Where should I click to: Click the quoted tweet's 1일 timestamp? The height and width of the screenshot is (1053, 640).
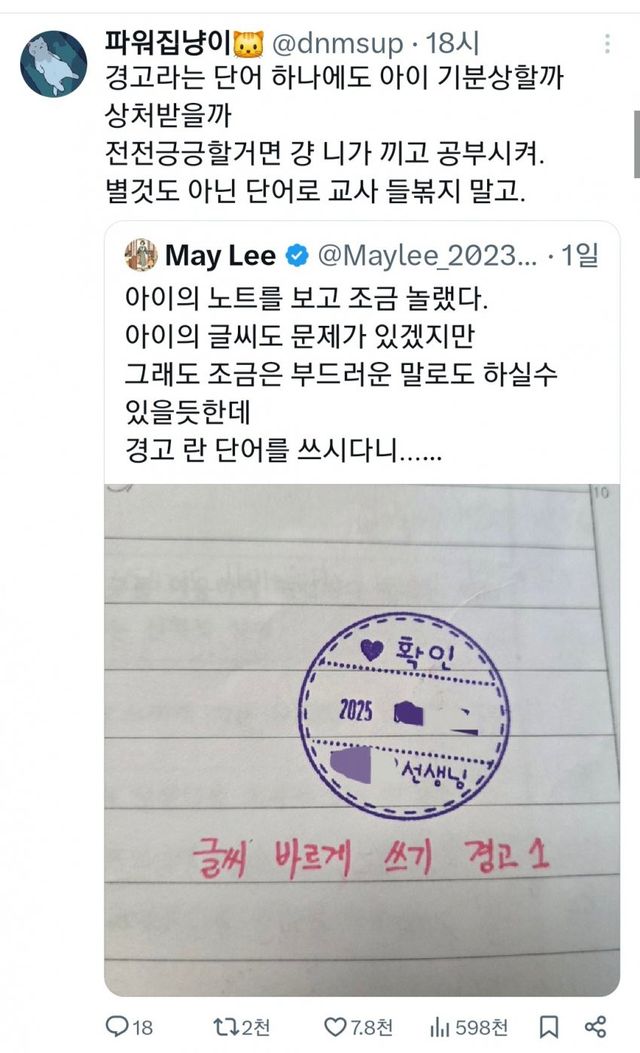[x=580, y=256]
